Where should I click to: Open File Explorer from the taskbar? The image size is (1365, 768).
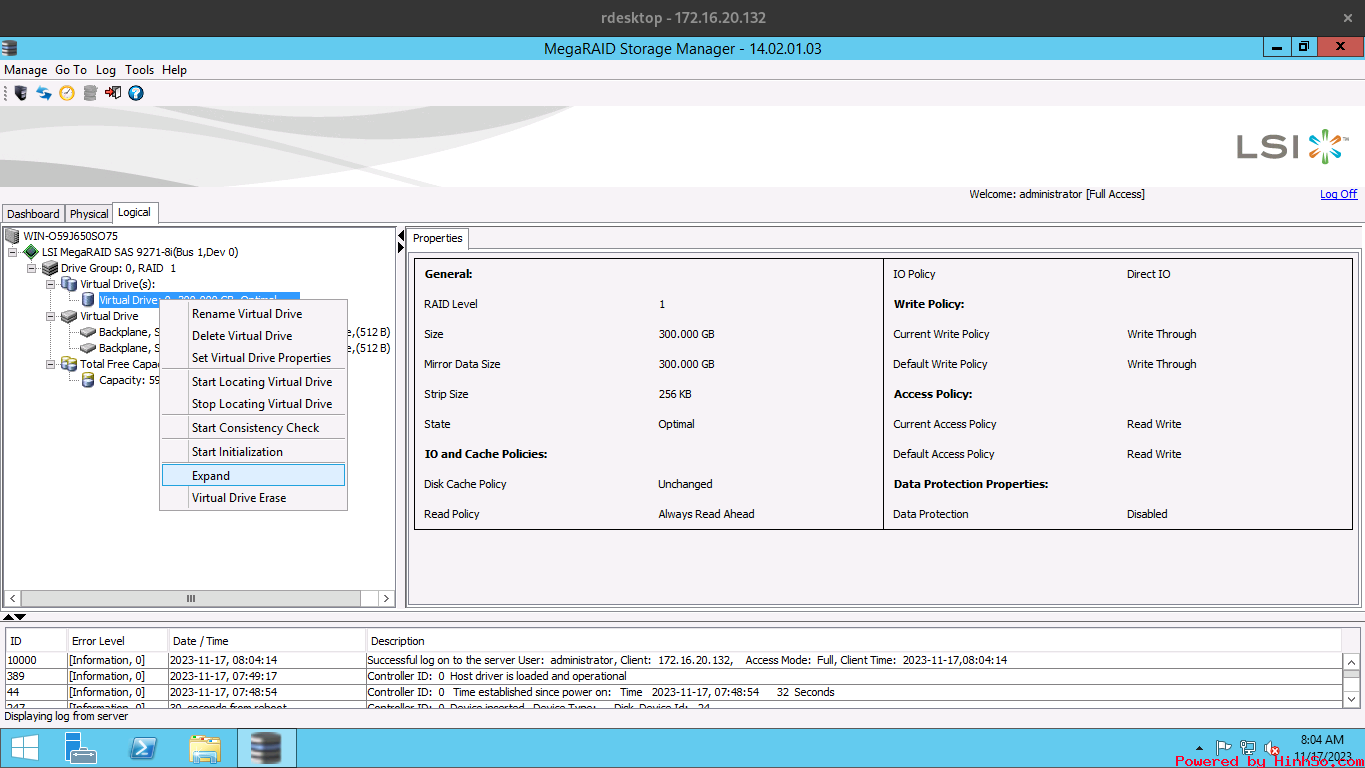click(205, 748)
